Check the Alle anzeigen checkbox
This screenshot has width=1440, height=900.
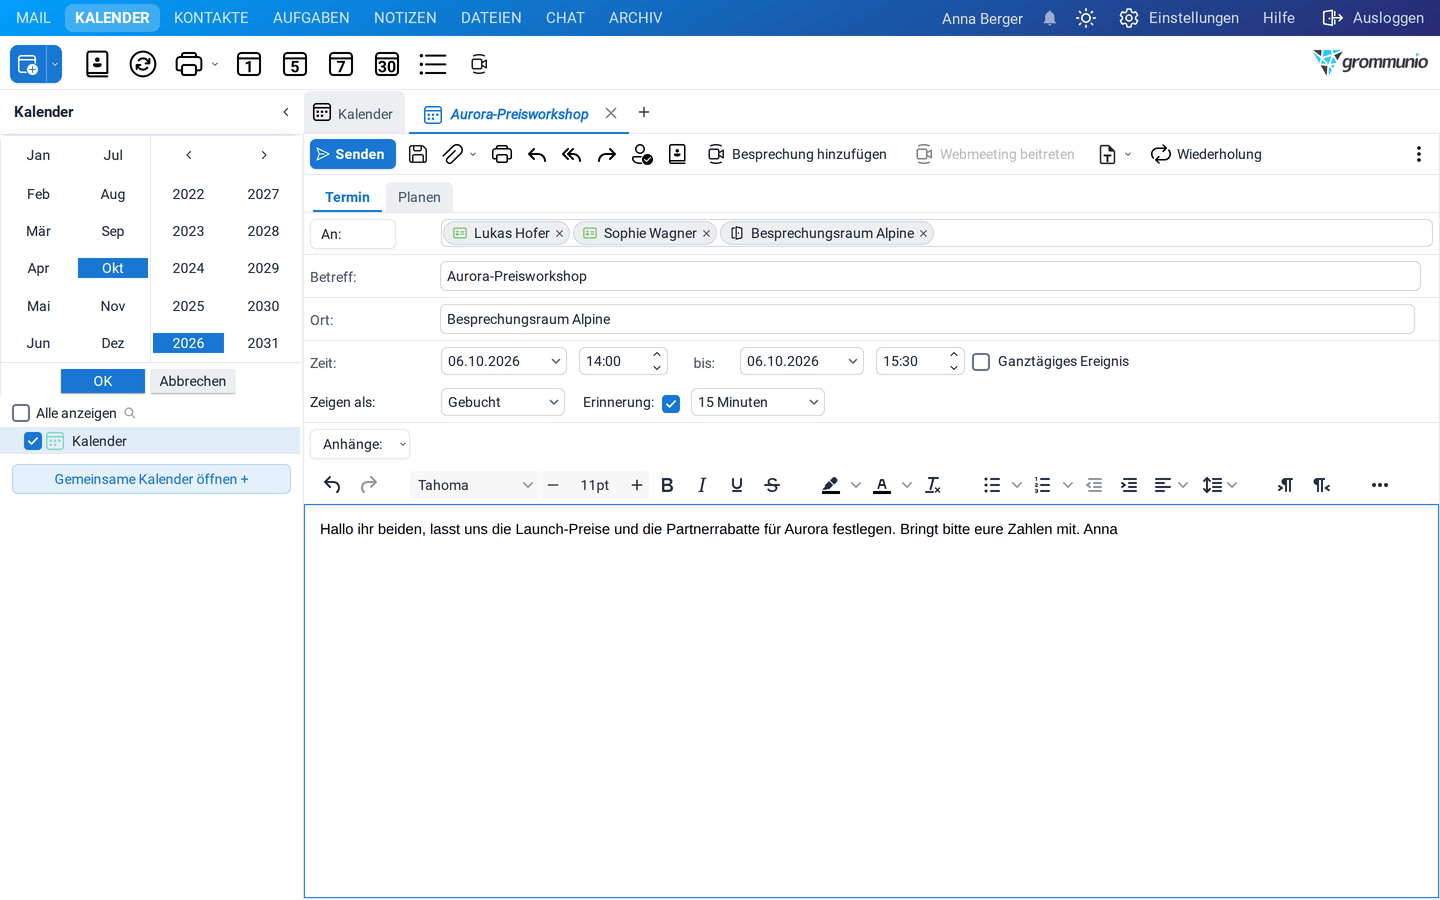click(21, 413)
